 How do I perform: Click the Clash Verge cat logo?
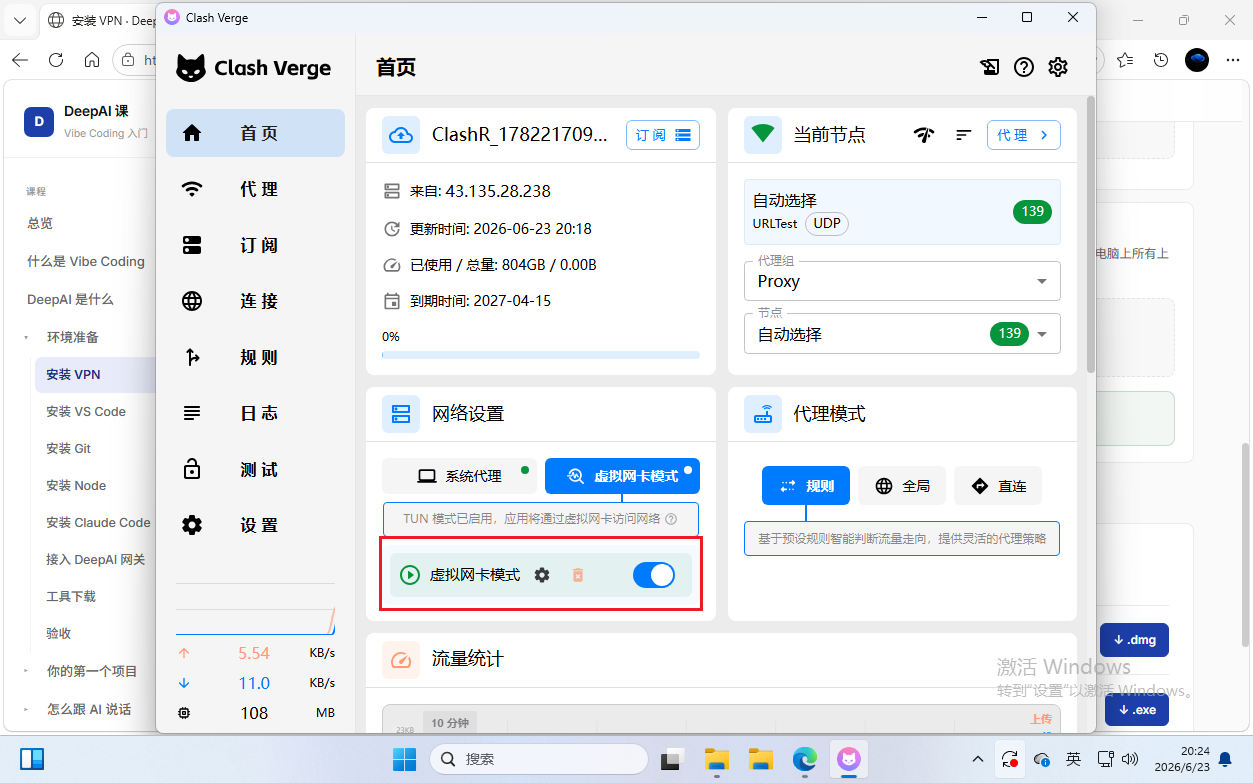191,68
